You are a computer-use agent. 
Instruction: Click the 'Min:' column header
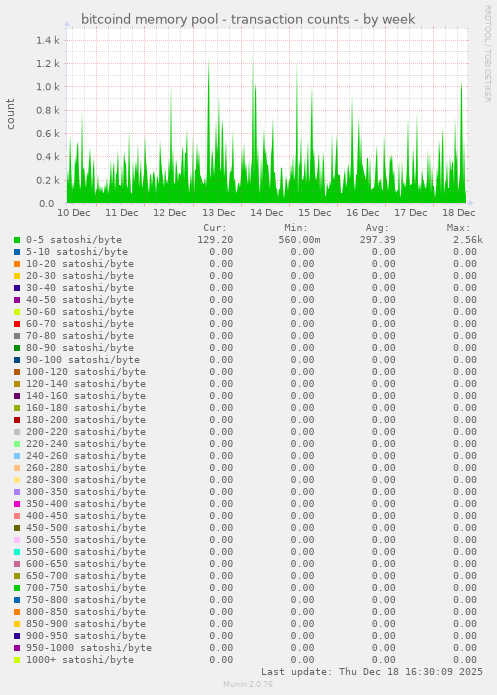coord(296,228)
